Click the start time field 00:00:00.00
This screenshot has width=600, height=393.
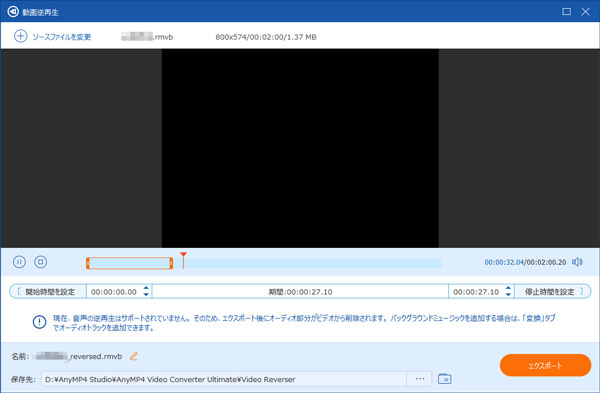pos(114,292)
